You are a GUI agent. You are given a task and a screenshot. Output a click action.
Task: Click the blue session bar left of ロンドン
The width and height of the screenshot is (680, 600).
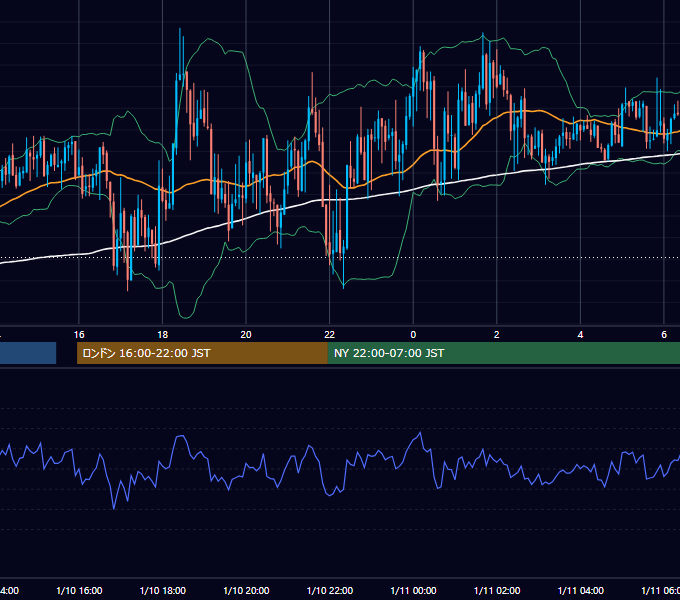[x=28, y=353]
